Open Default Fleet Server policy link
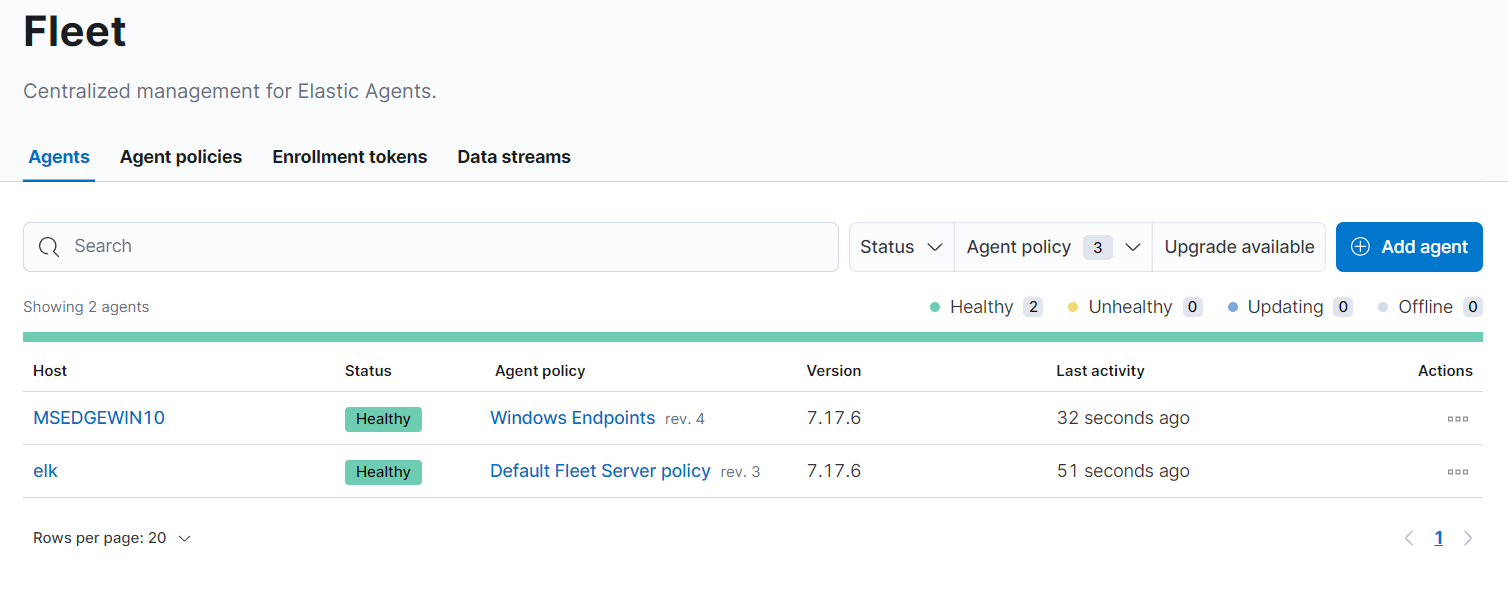Image resolution: width=1508 pixels, height=615 pixels. pyautogui.click(x=600, y=471)
